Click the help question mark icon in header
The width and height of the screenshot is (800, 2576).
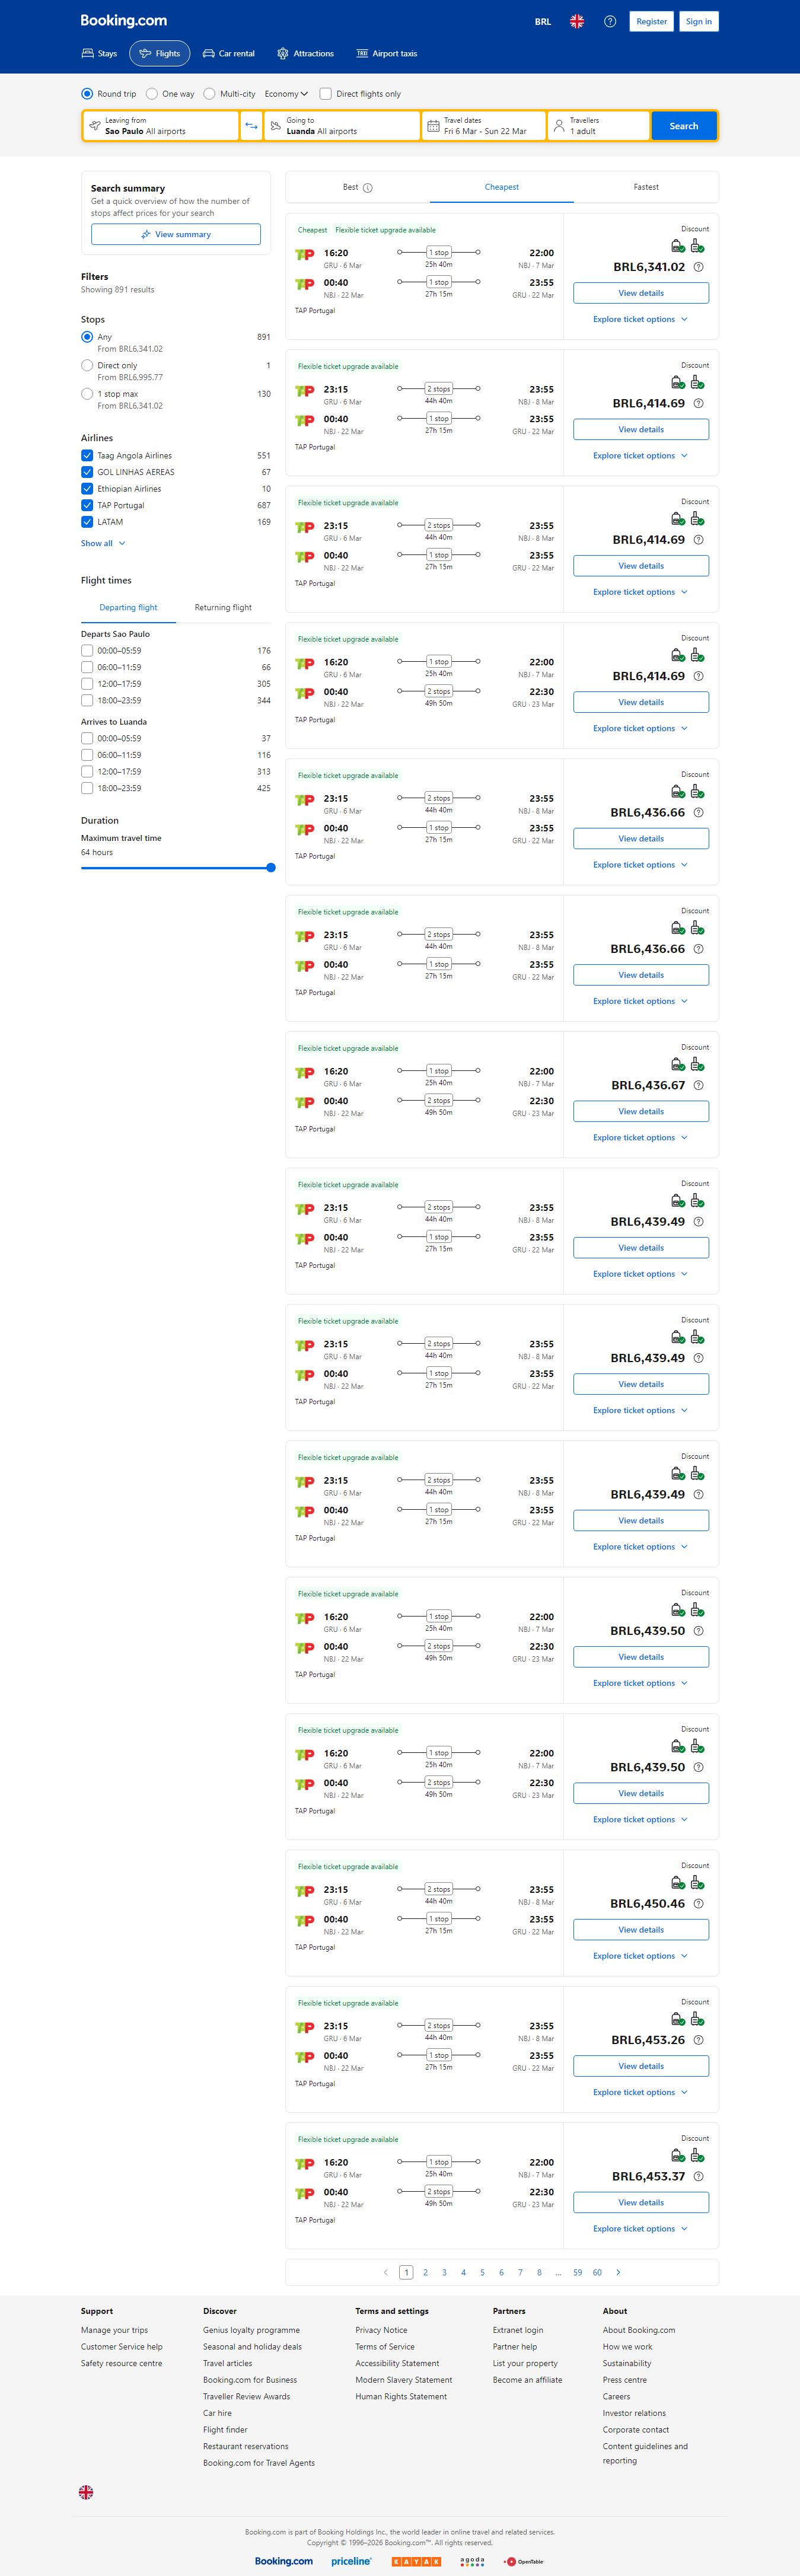coord(610,21)
